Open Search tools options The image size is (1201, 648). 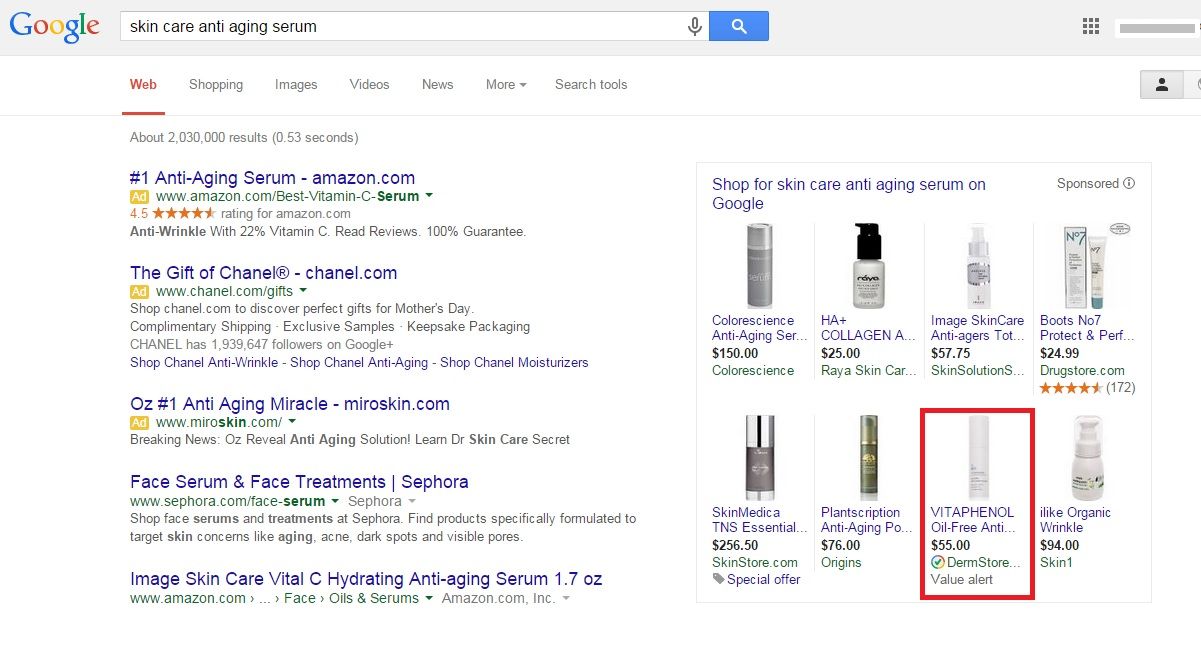(591, 85)
